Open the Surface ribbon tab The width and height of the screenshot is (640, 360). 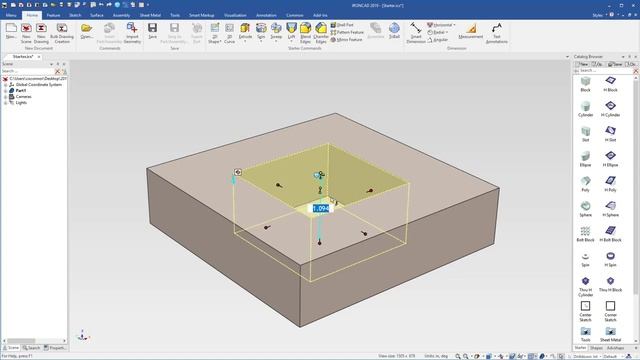click(x=97, y=15)
